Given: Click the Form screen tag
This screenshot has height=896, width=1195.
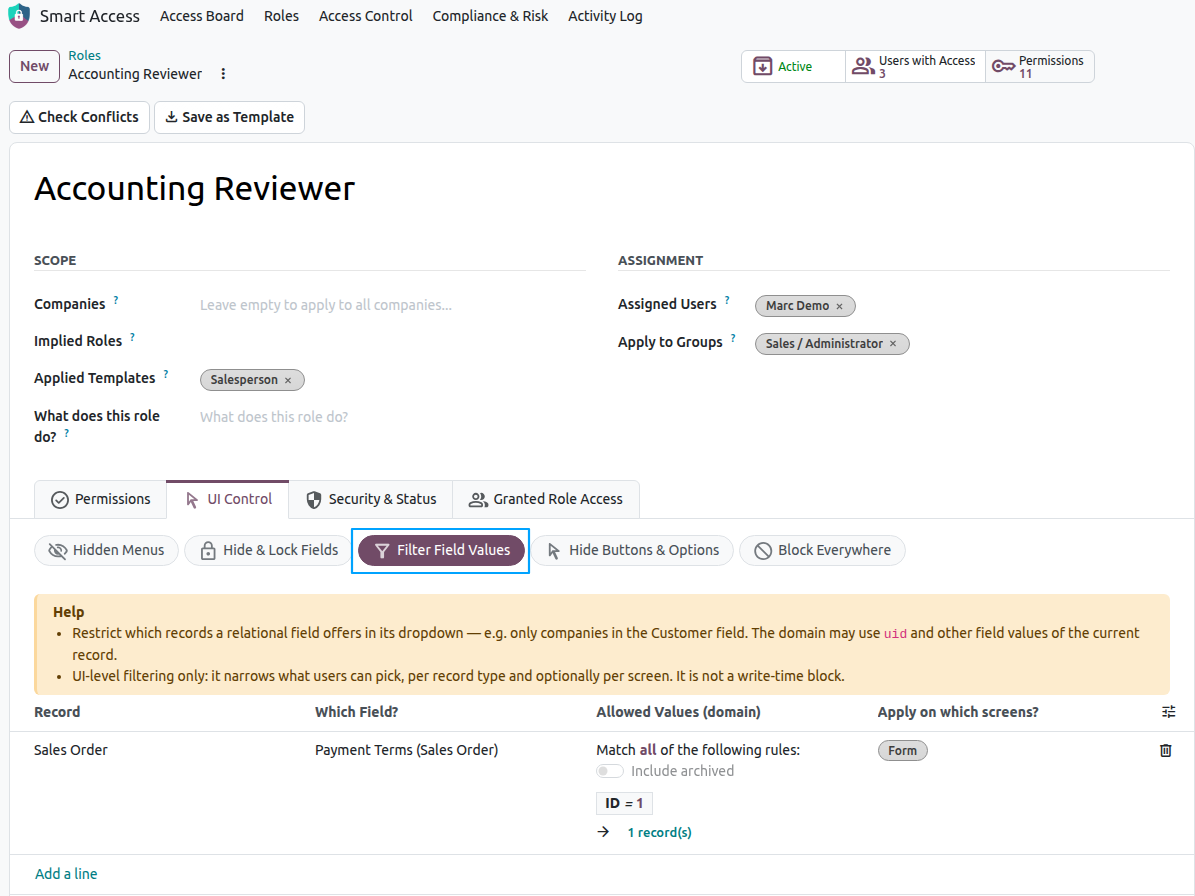Looking at the screenshot, I should (x=902, y=750).
